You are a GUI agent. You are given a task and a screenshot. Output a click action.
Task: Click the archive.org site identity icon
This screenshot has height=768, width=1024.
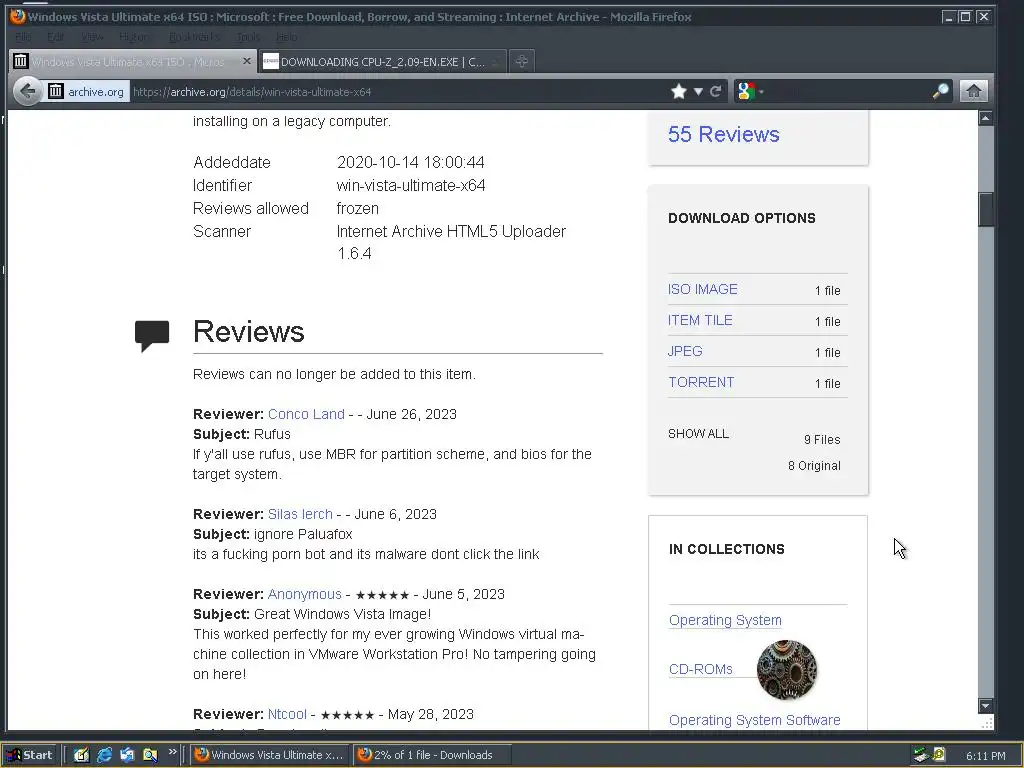tap(87, 91)
